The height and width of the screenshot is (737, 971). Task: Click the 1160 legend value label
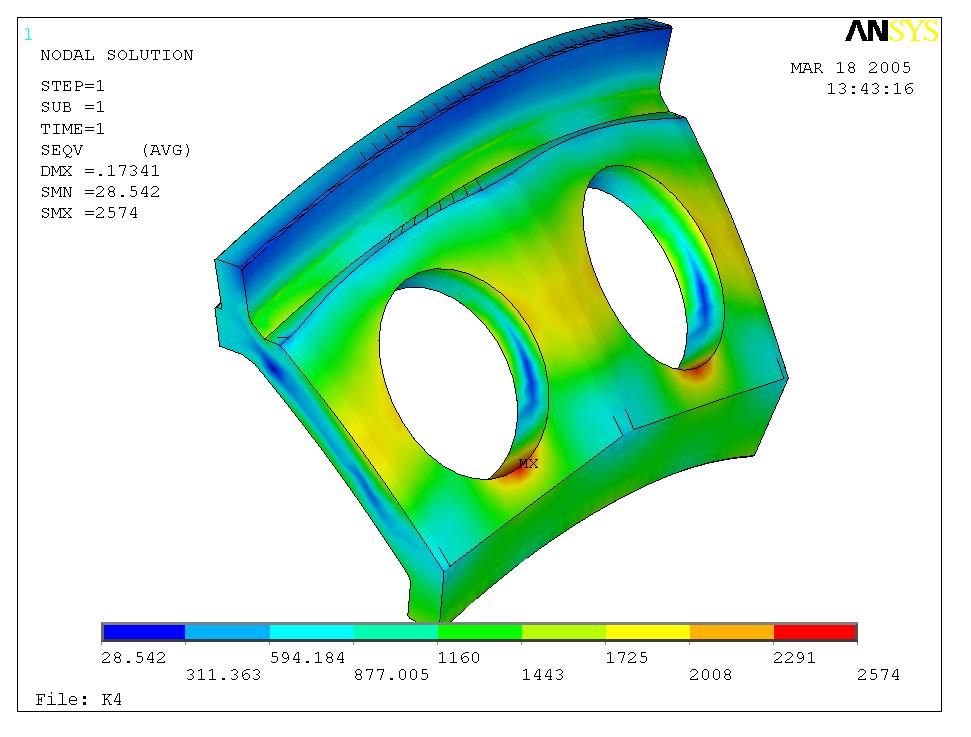tap(459, 658)
